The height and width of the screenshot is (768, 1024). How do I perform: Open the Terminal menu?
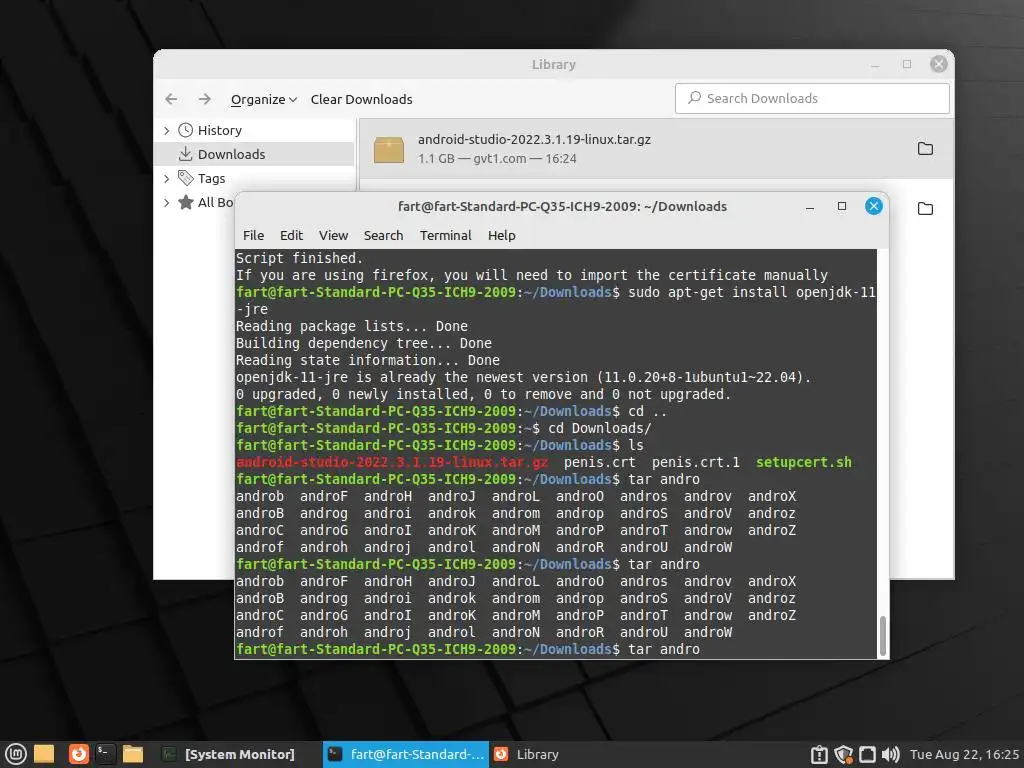pyautogui.click(x=445, y=235)
